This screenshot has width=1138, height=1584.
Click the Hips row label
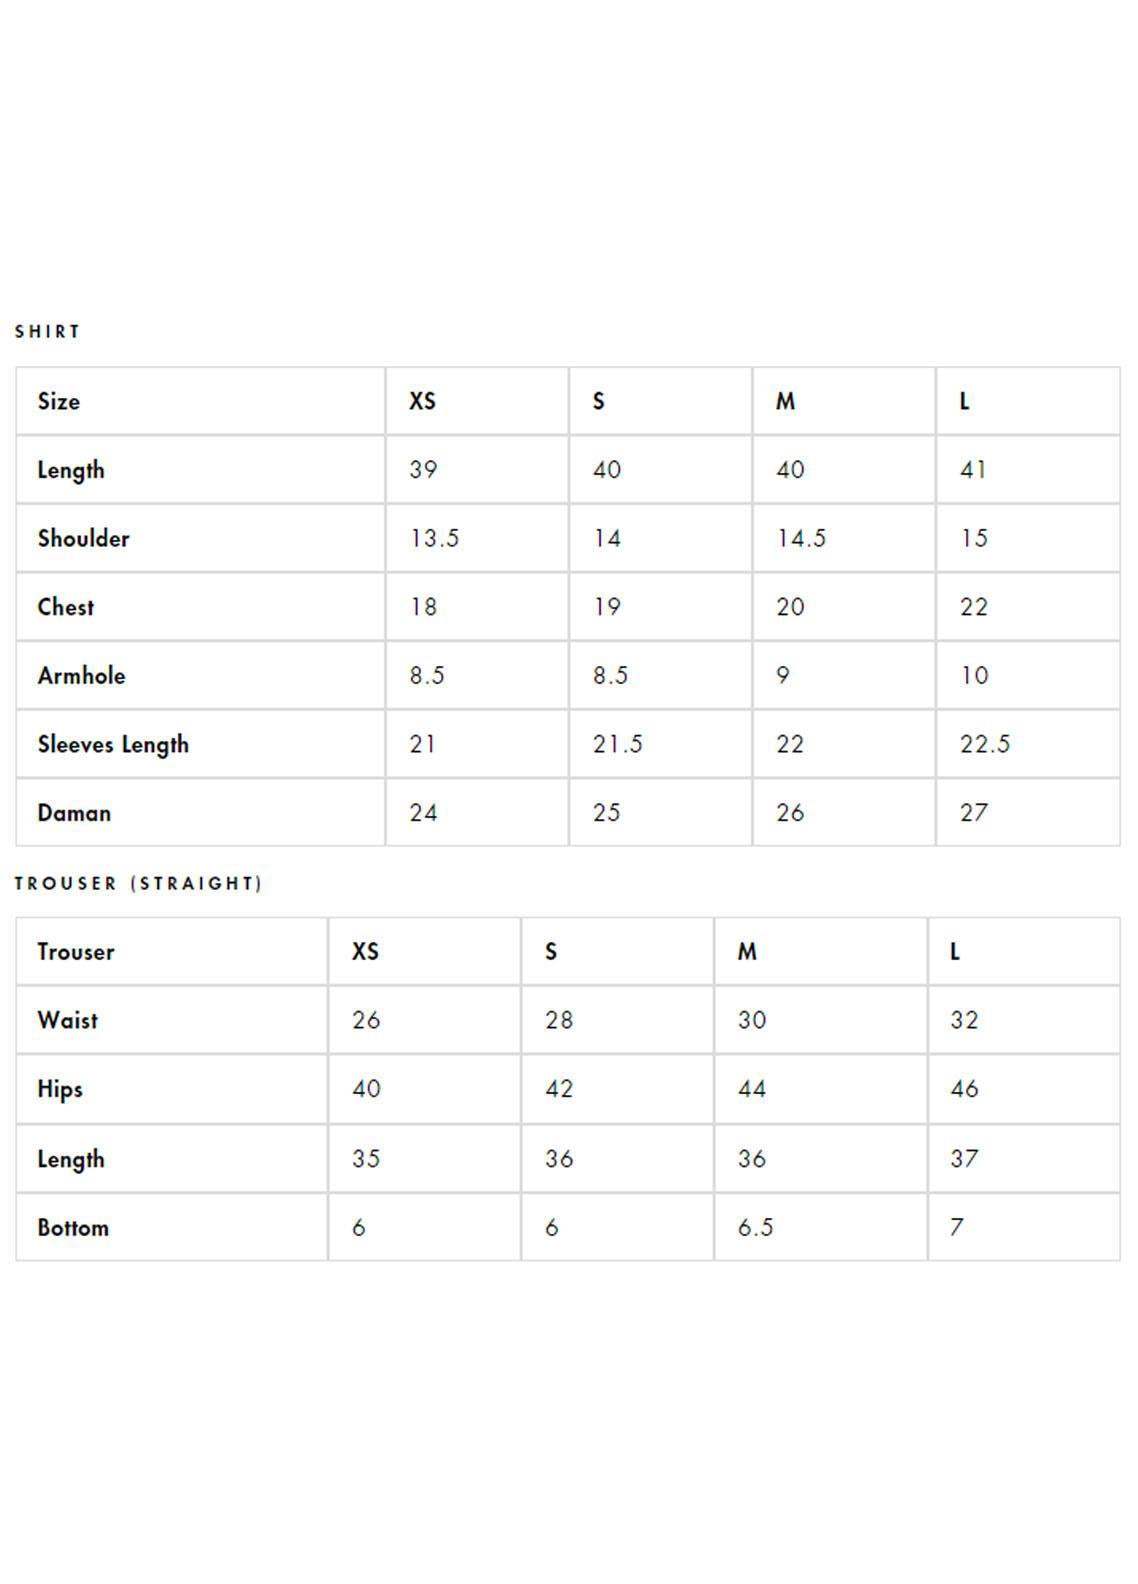click(x=60, y=1089)
